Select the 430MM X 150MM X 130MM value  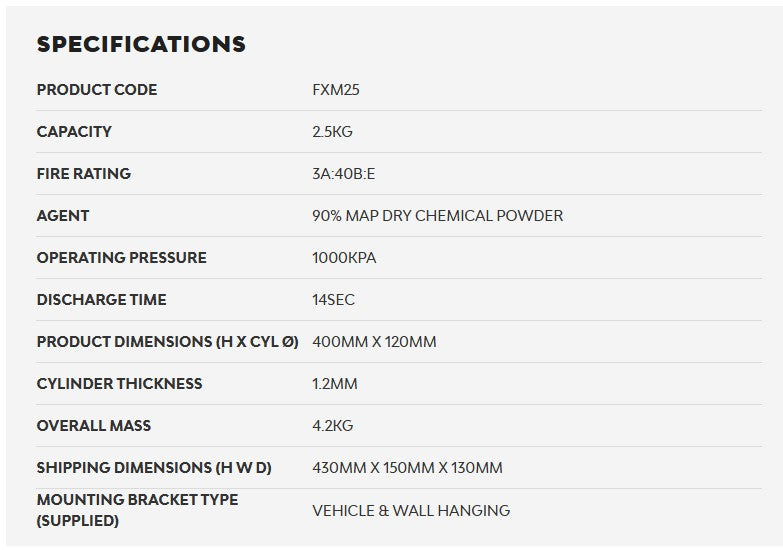(407, 468)
